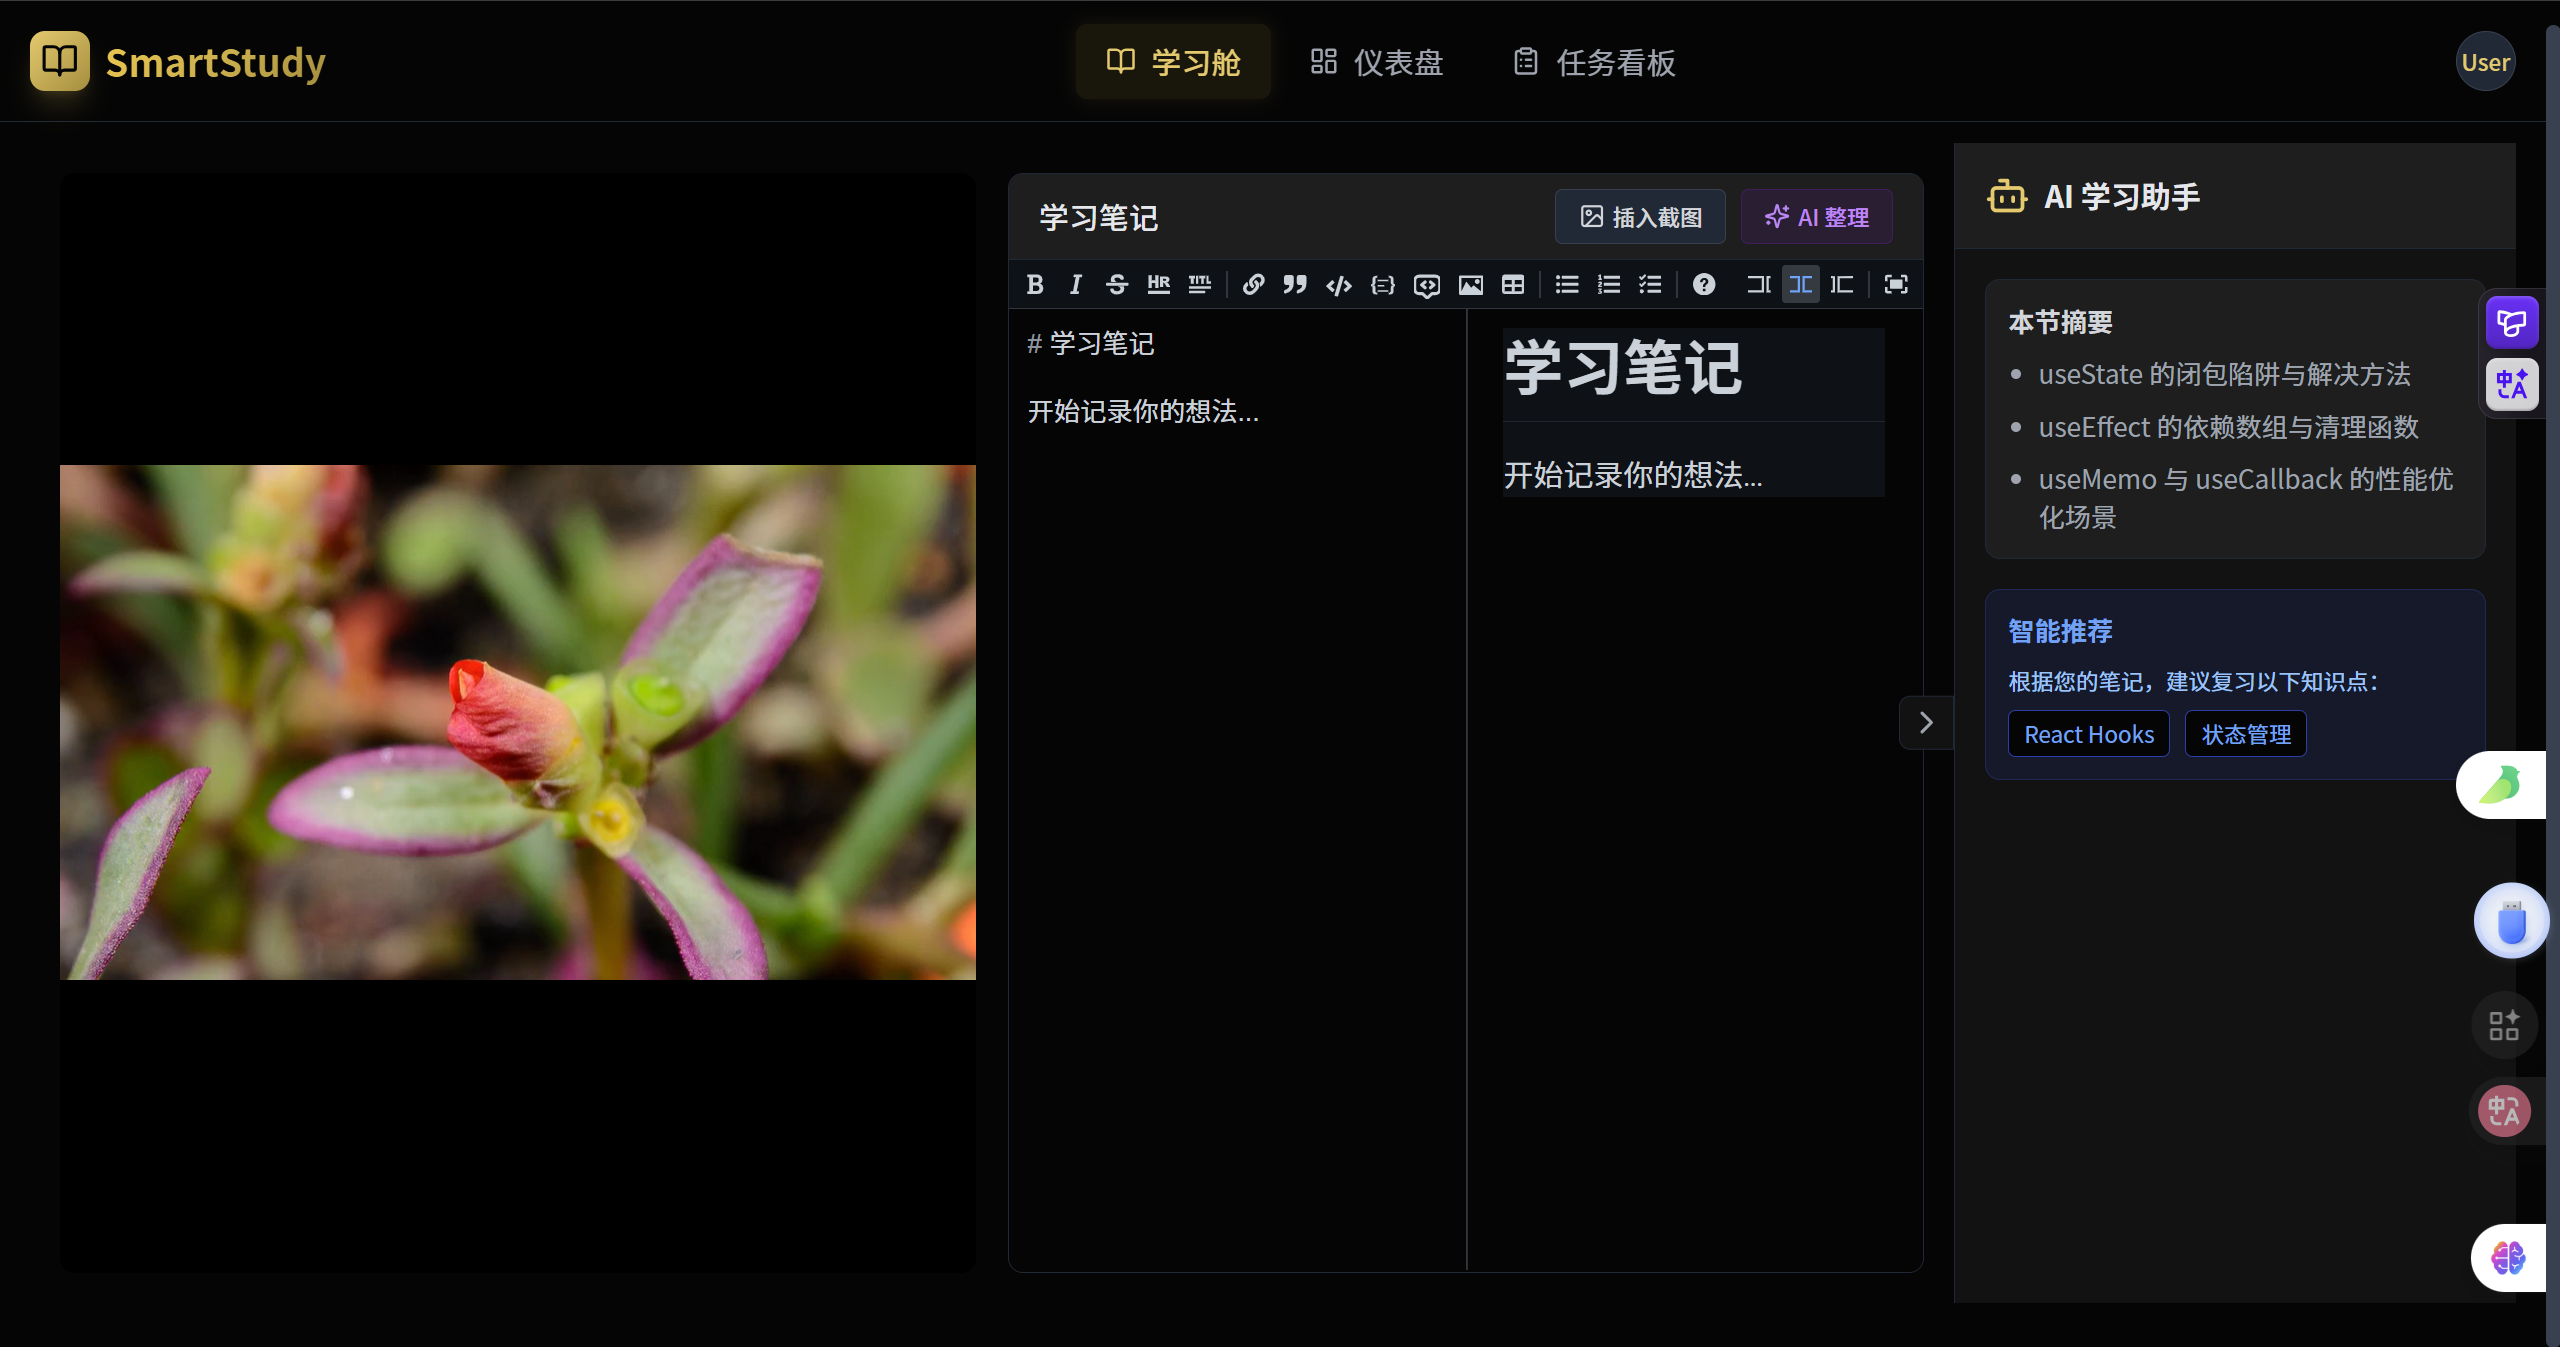
Task: Click the flower video thumbnail
Action: click(x=517, y=722)
